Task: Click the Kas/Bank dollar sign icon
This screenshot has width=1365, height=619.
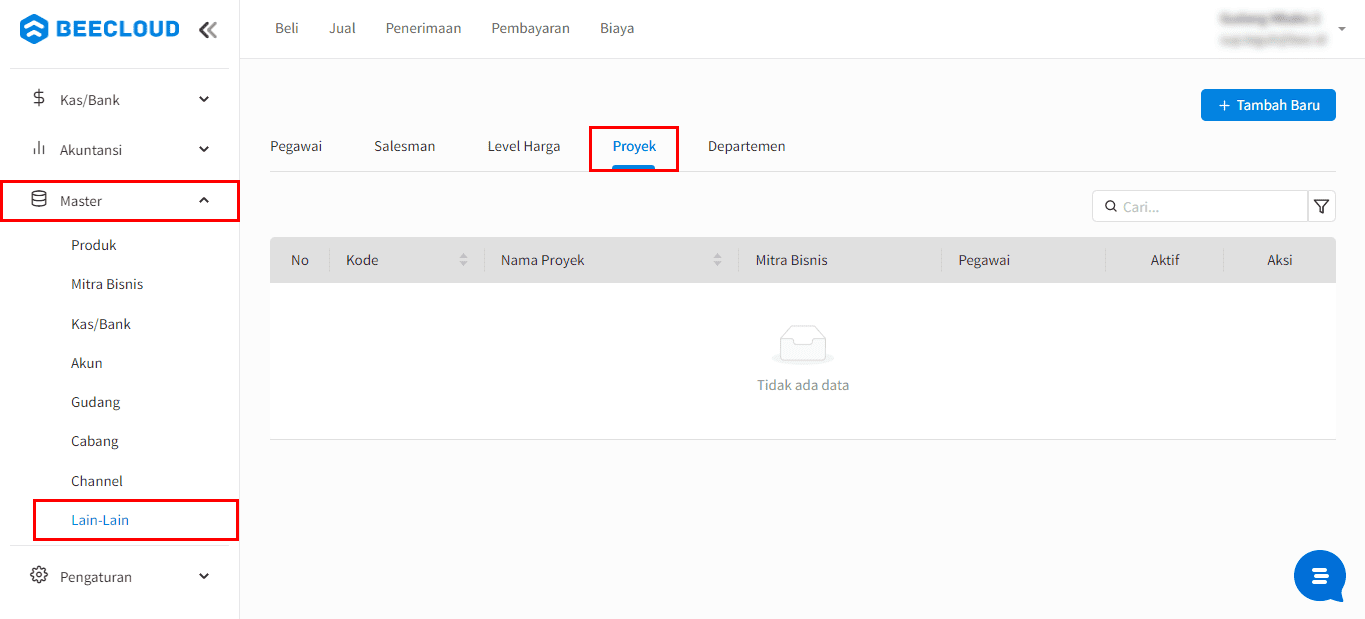Action: 39,98
